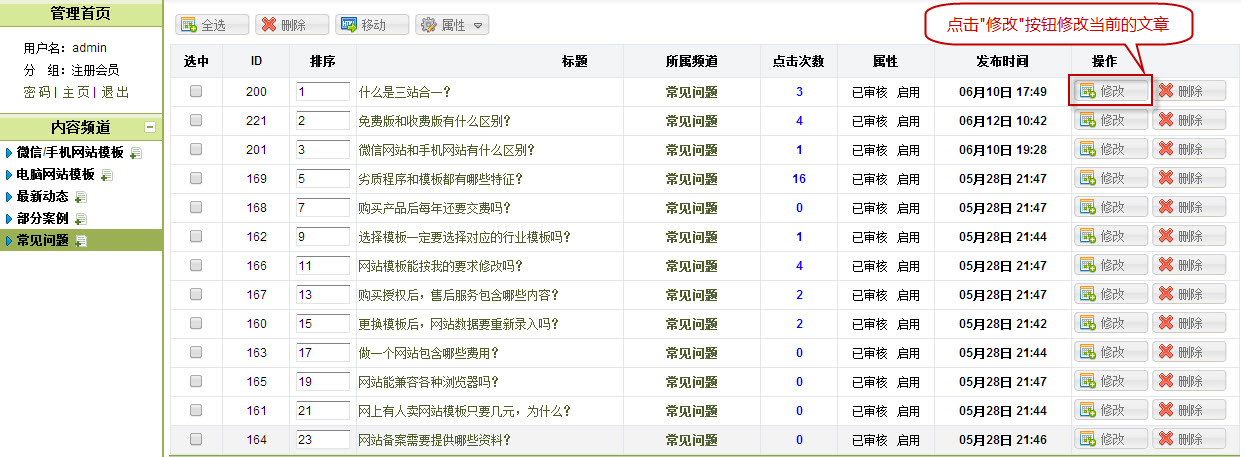Click the add-article icon beside 常见问题 in sidebar
This screenshot has width=1246, height=457.
(x=82, y=241)
